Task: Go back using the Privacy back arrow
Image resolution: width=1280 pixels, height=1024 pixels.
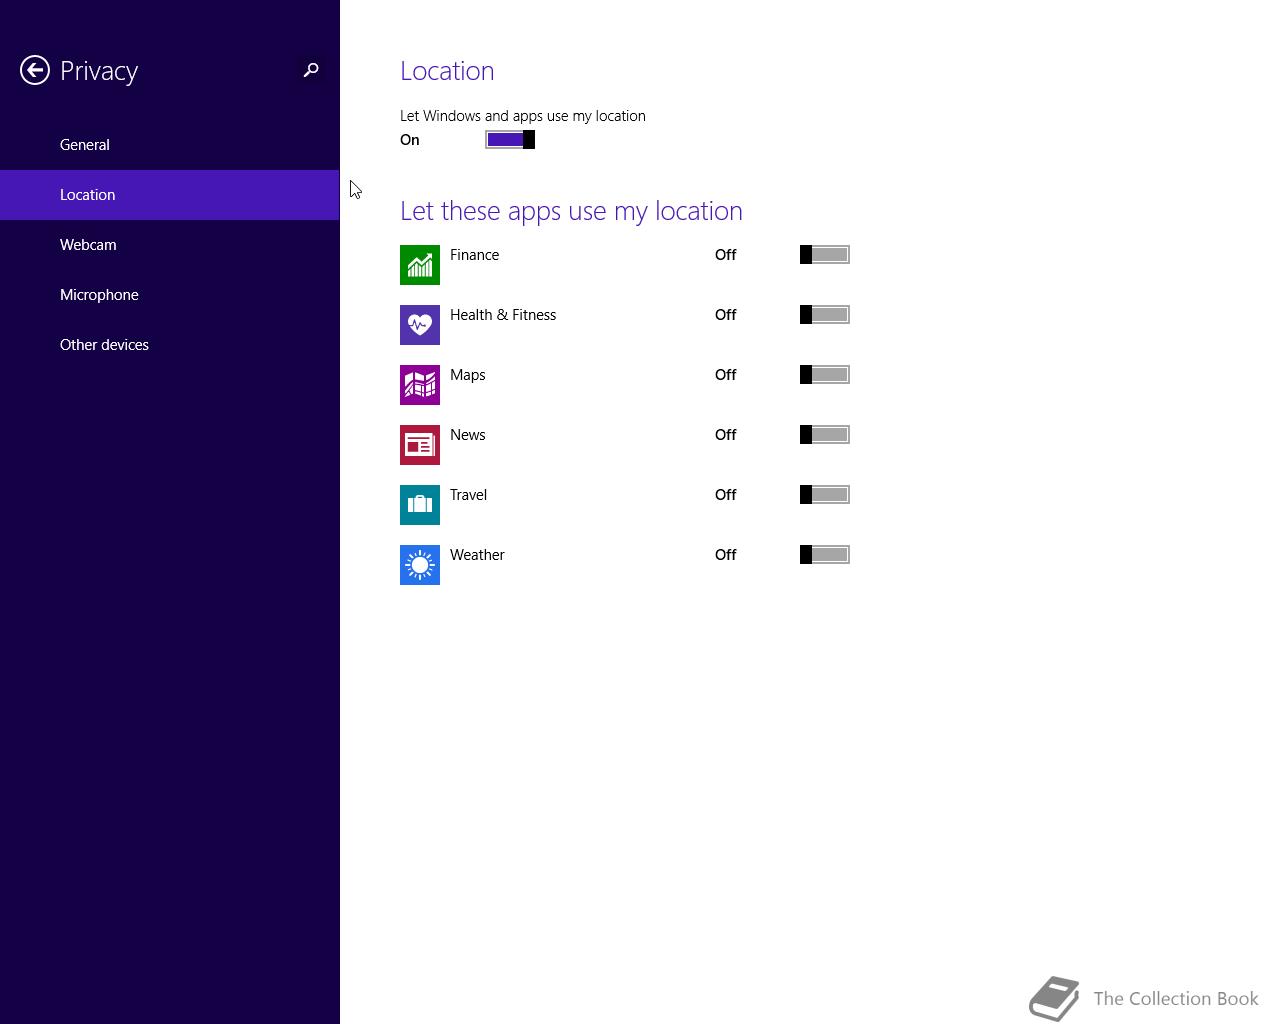Action: coord(35,70)
